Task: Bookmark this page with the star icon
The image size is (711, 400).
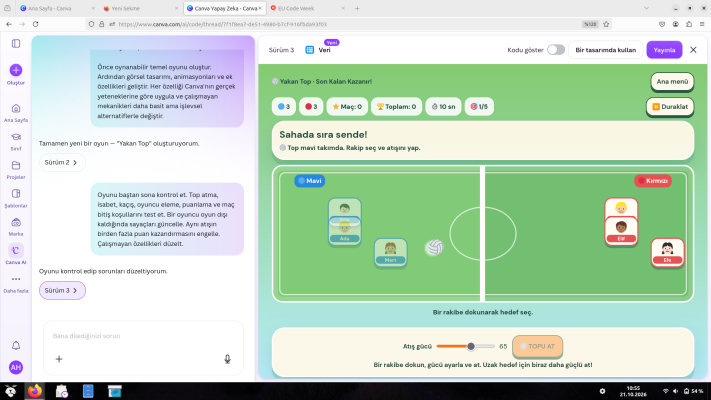Action: pos(606,24)
